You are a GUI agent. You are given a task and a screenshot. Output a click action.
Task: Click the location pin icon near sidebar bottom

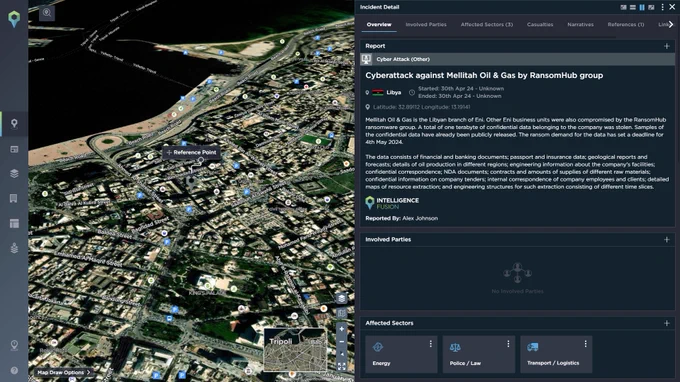point(14,345)
